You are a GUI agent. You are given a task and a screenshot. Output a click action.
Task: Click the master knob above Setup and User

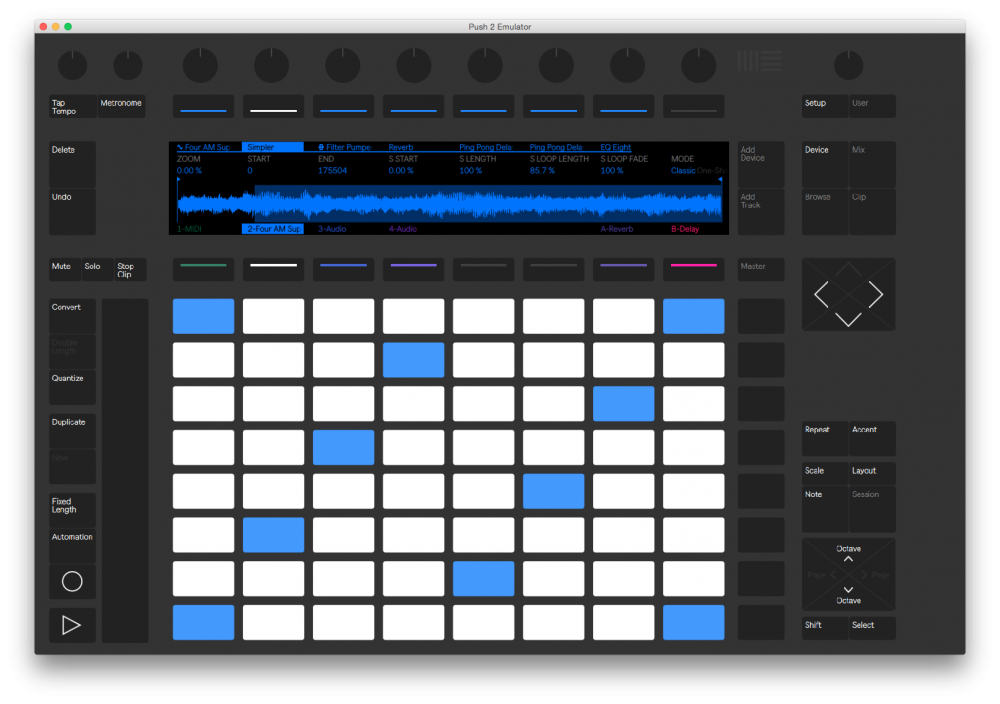pos(848,65)
